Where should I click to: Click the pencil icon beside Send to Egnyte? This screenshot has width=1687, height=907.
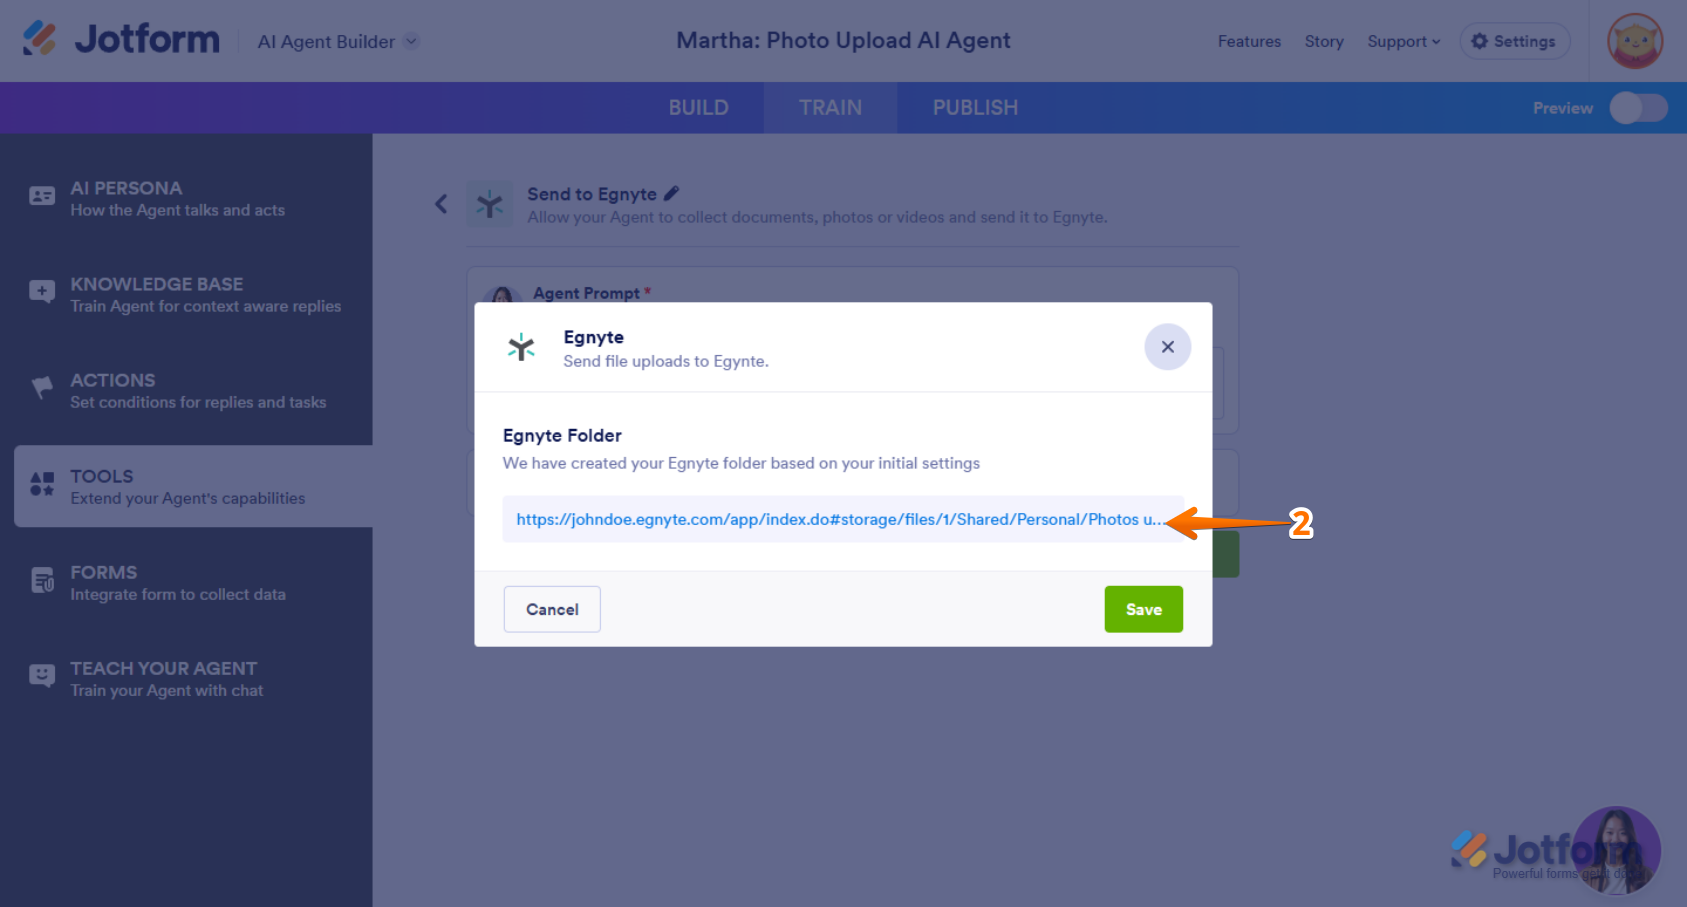click(671, 193)
